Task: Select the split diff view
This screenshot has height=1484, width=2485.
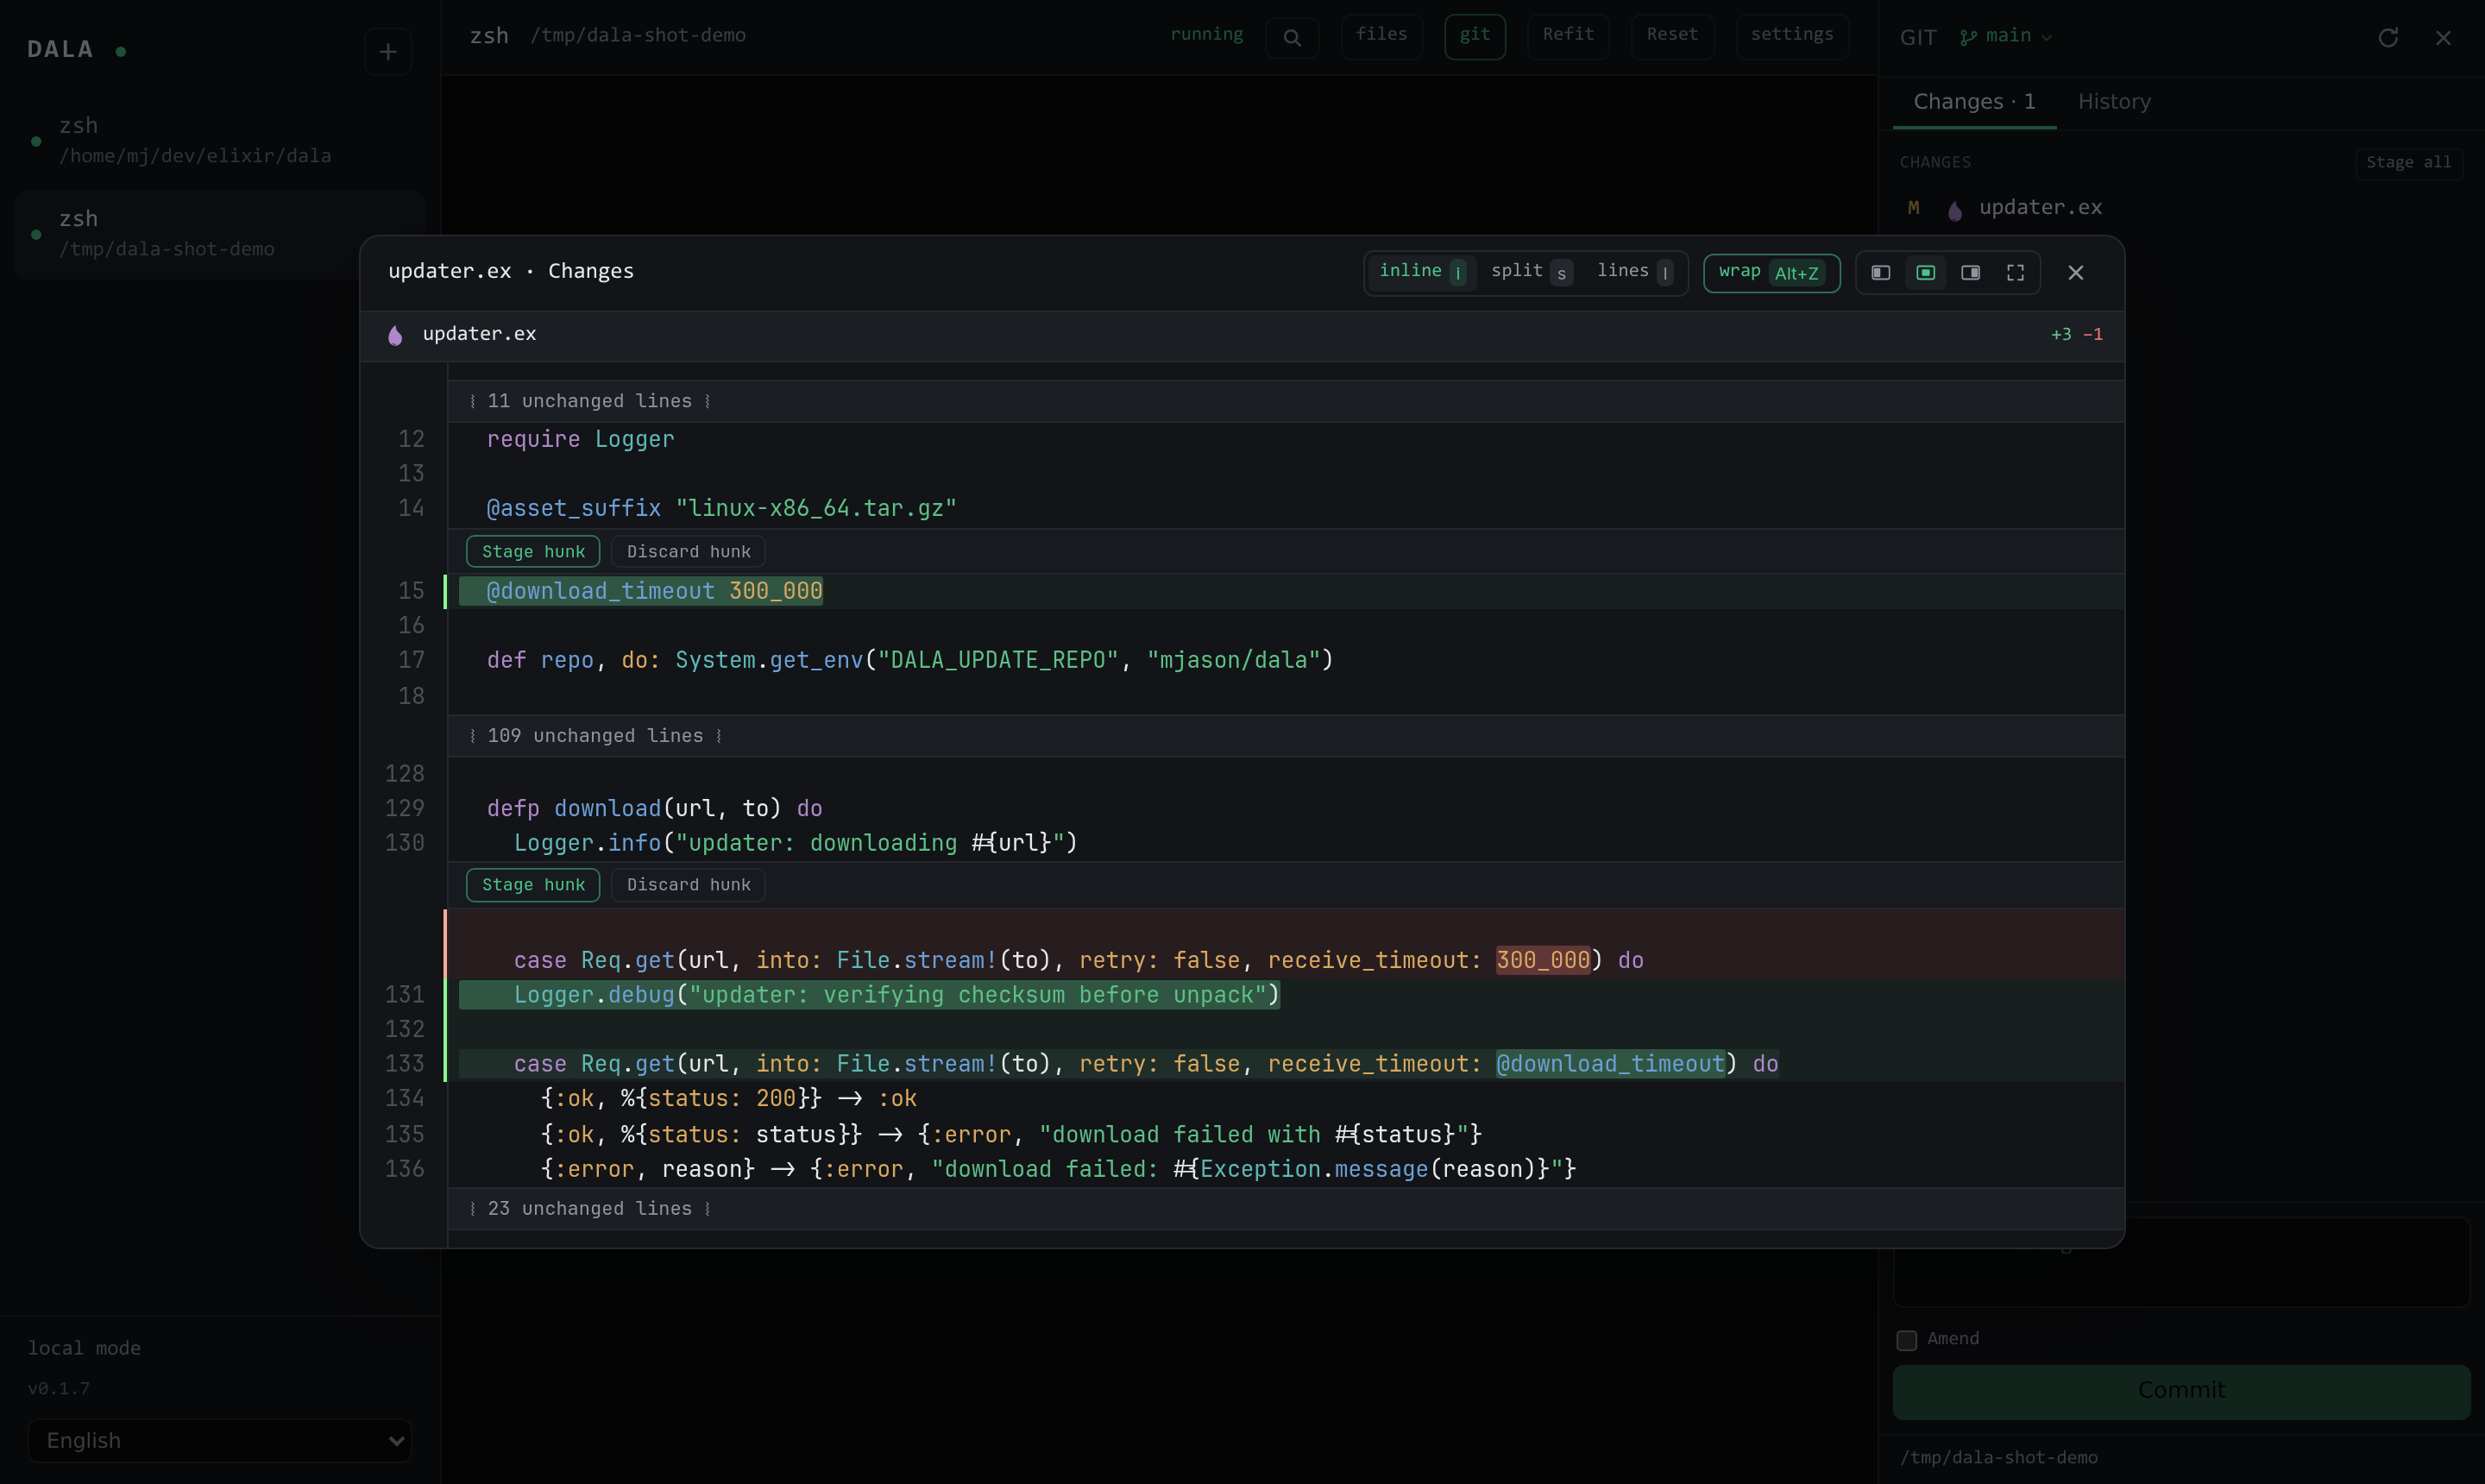Action: pyautogui.click(x=1531, y=272)
